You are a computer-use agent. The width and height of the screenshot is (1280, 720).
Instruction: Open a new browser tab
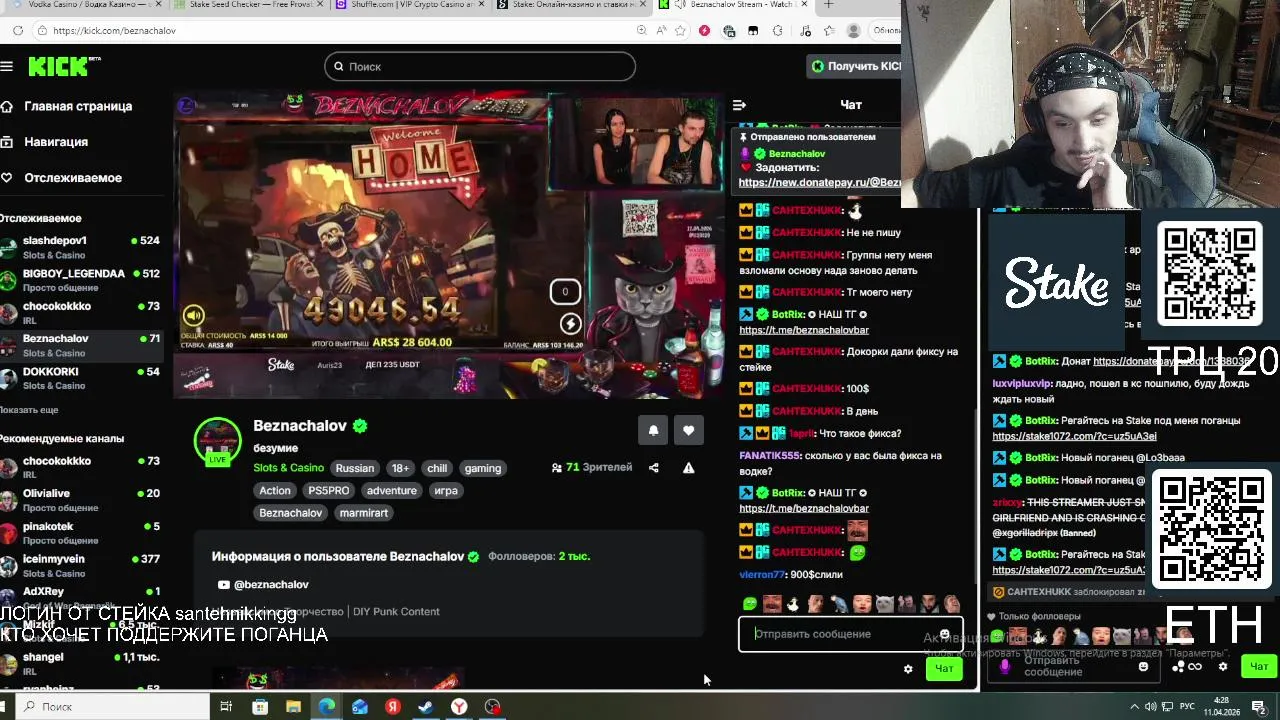pyautogui.click(x=828, y=5)
